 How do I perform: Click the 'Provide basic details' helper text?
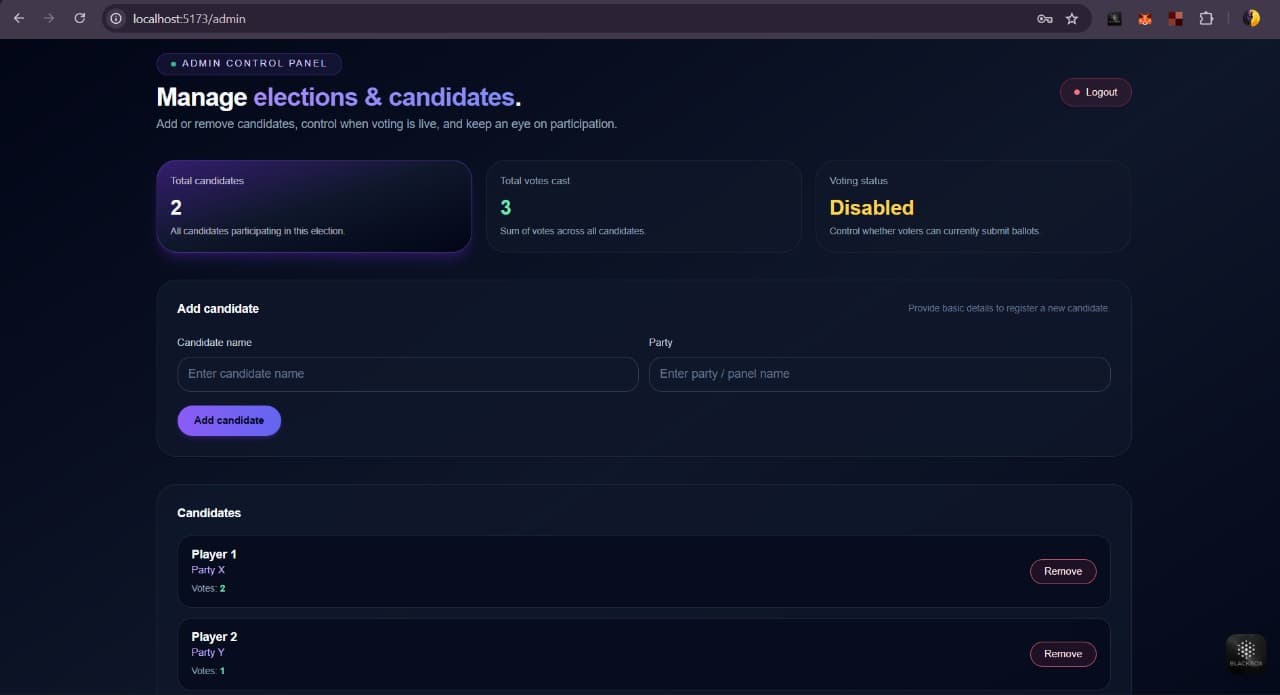click(x=1009, y=308)
